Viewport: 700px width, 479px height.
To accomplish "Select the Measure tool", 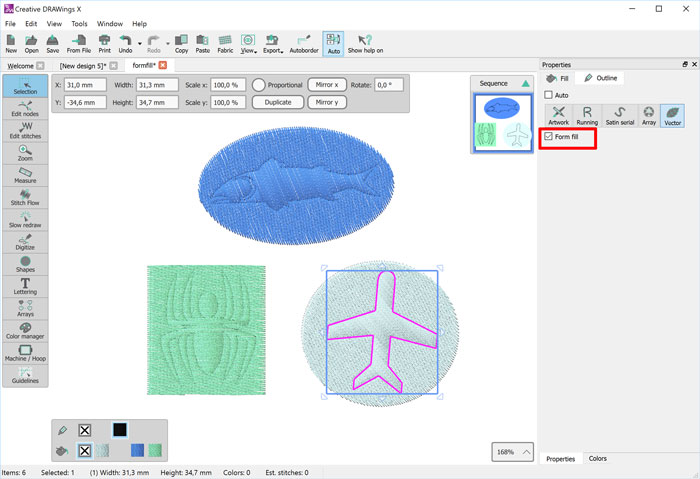I will pyautogui.click(x=24, y=174).
